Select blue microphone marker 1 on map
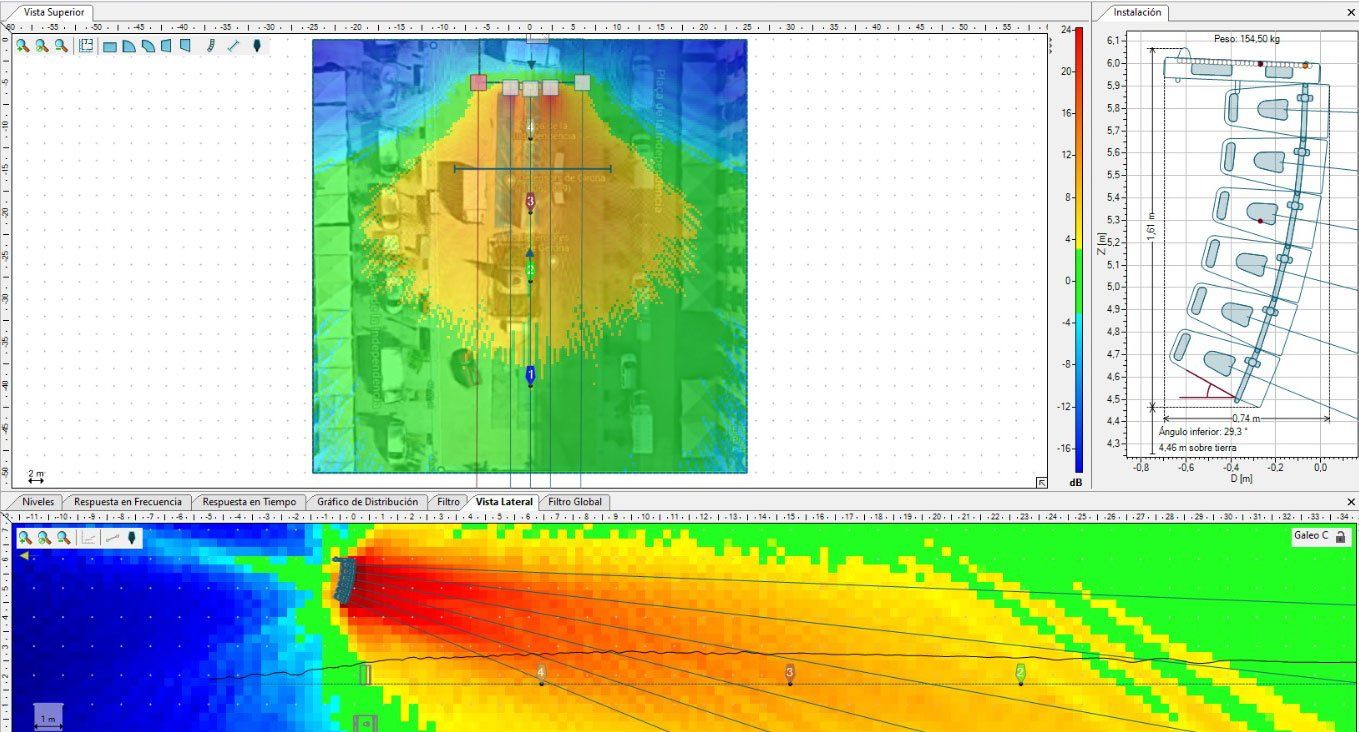The image size is (1359, 732). click(530, 375)
